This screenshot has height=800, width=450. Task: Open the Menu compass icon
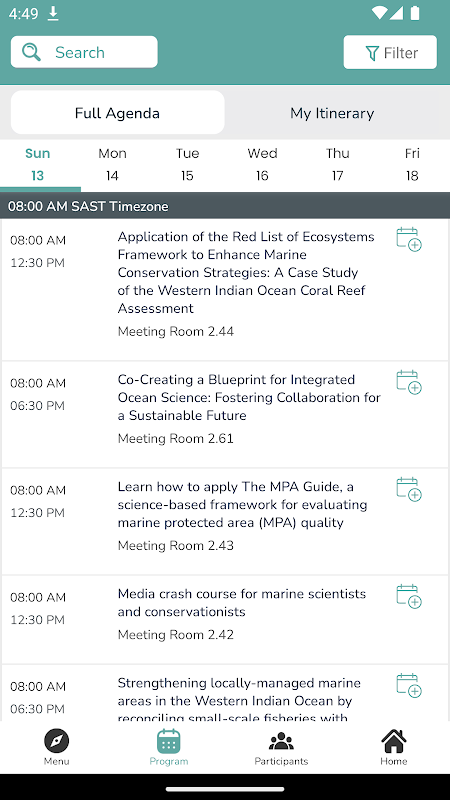point(57,741)
